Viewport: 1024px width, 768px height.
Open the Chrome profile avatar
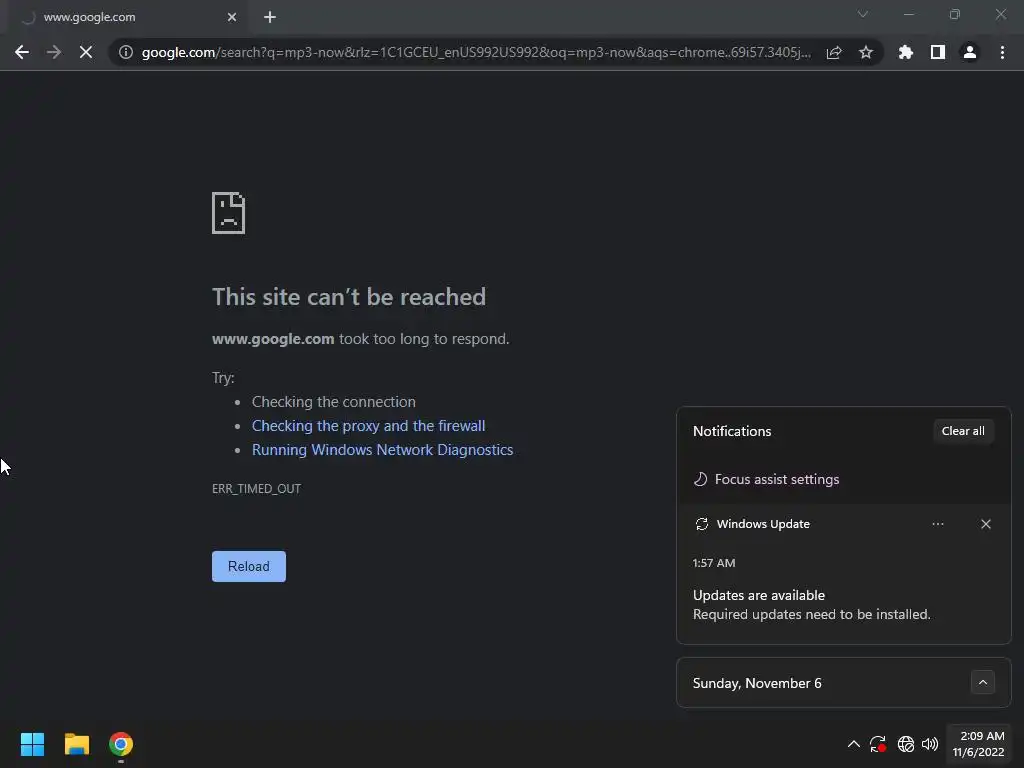coord(970,52)
